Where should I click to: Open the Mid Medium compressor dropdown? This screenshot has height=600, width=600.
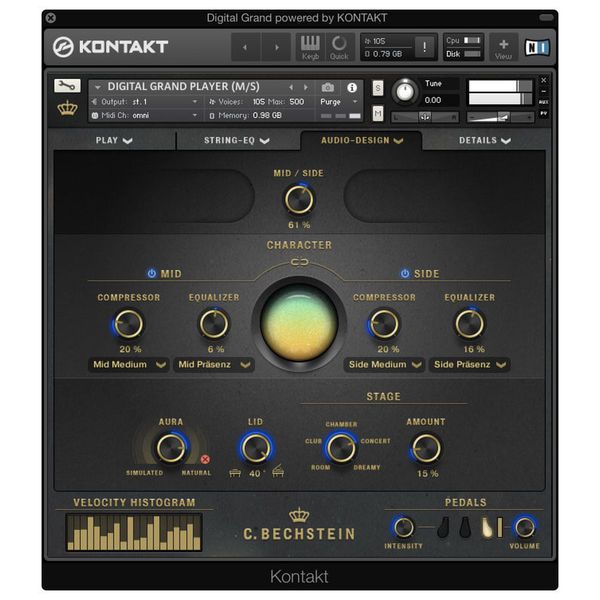[130, 365]
